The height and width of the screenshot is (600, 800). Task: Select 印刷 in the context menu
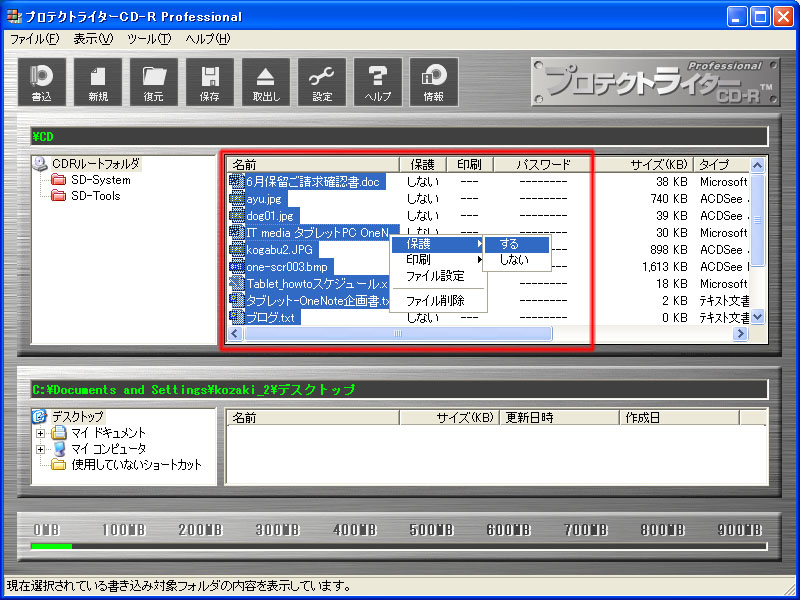438,260
